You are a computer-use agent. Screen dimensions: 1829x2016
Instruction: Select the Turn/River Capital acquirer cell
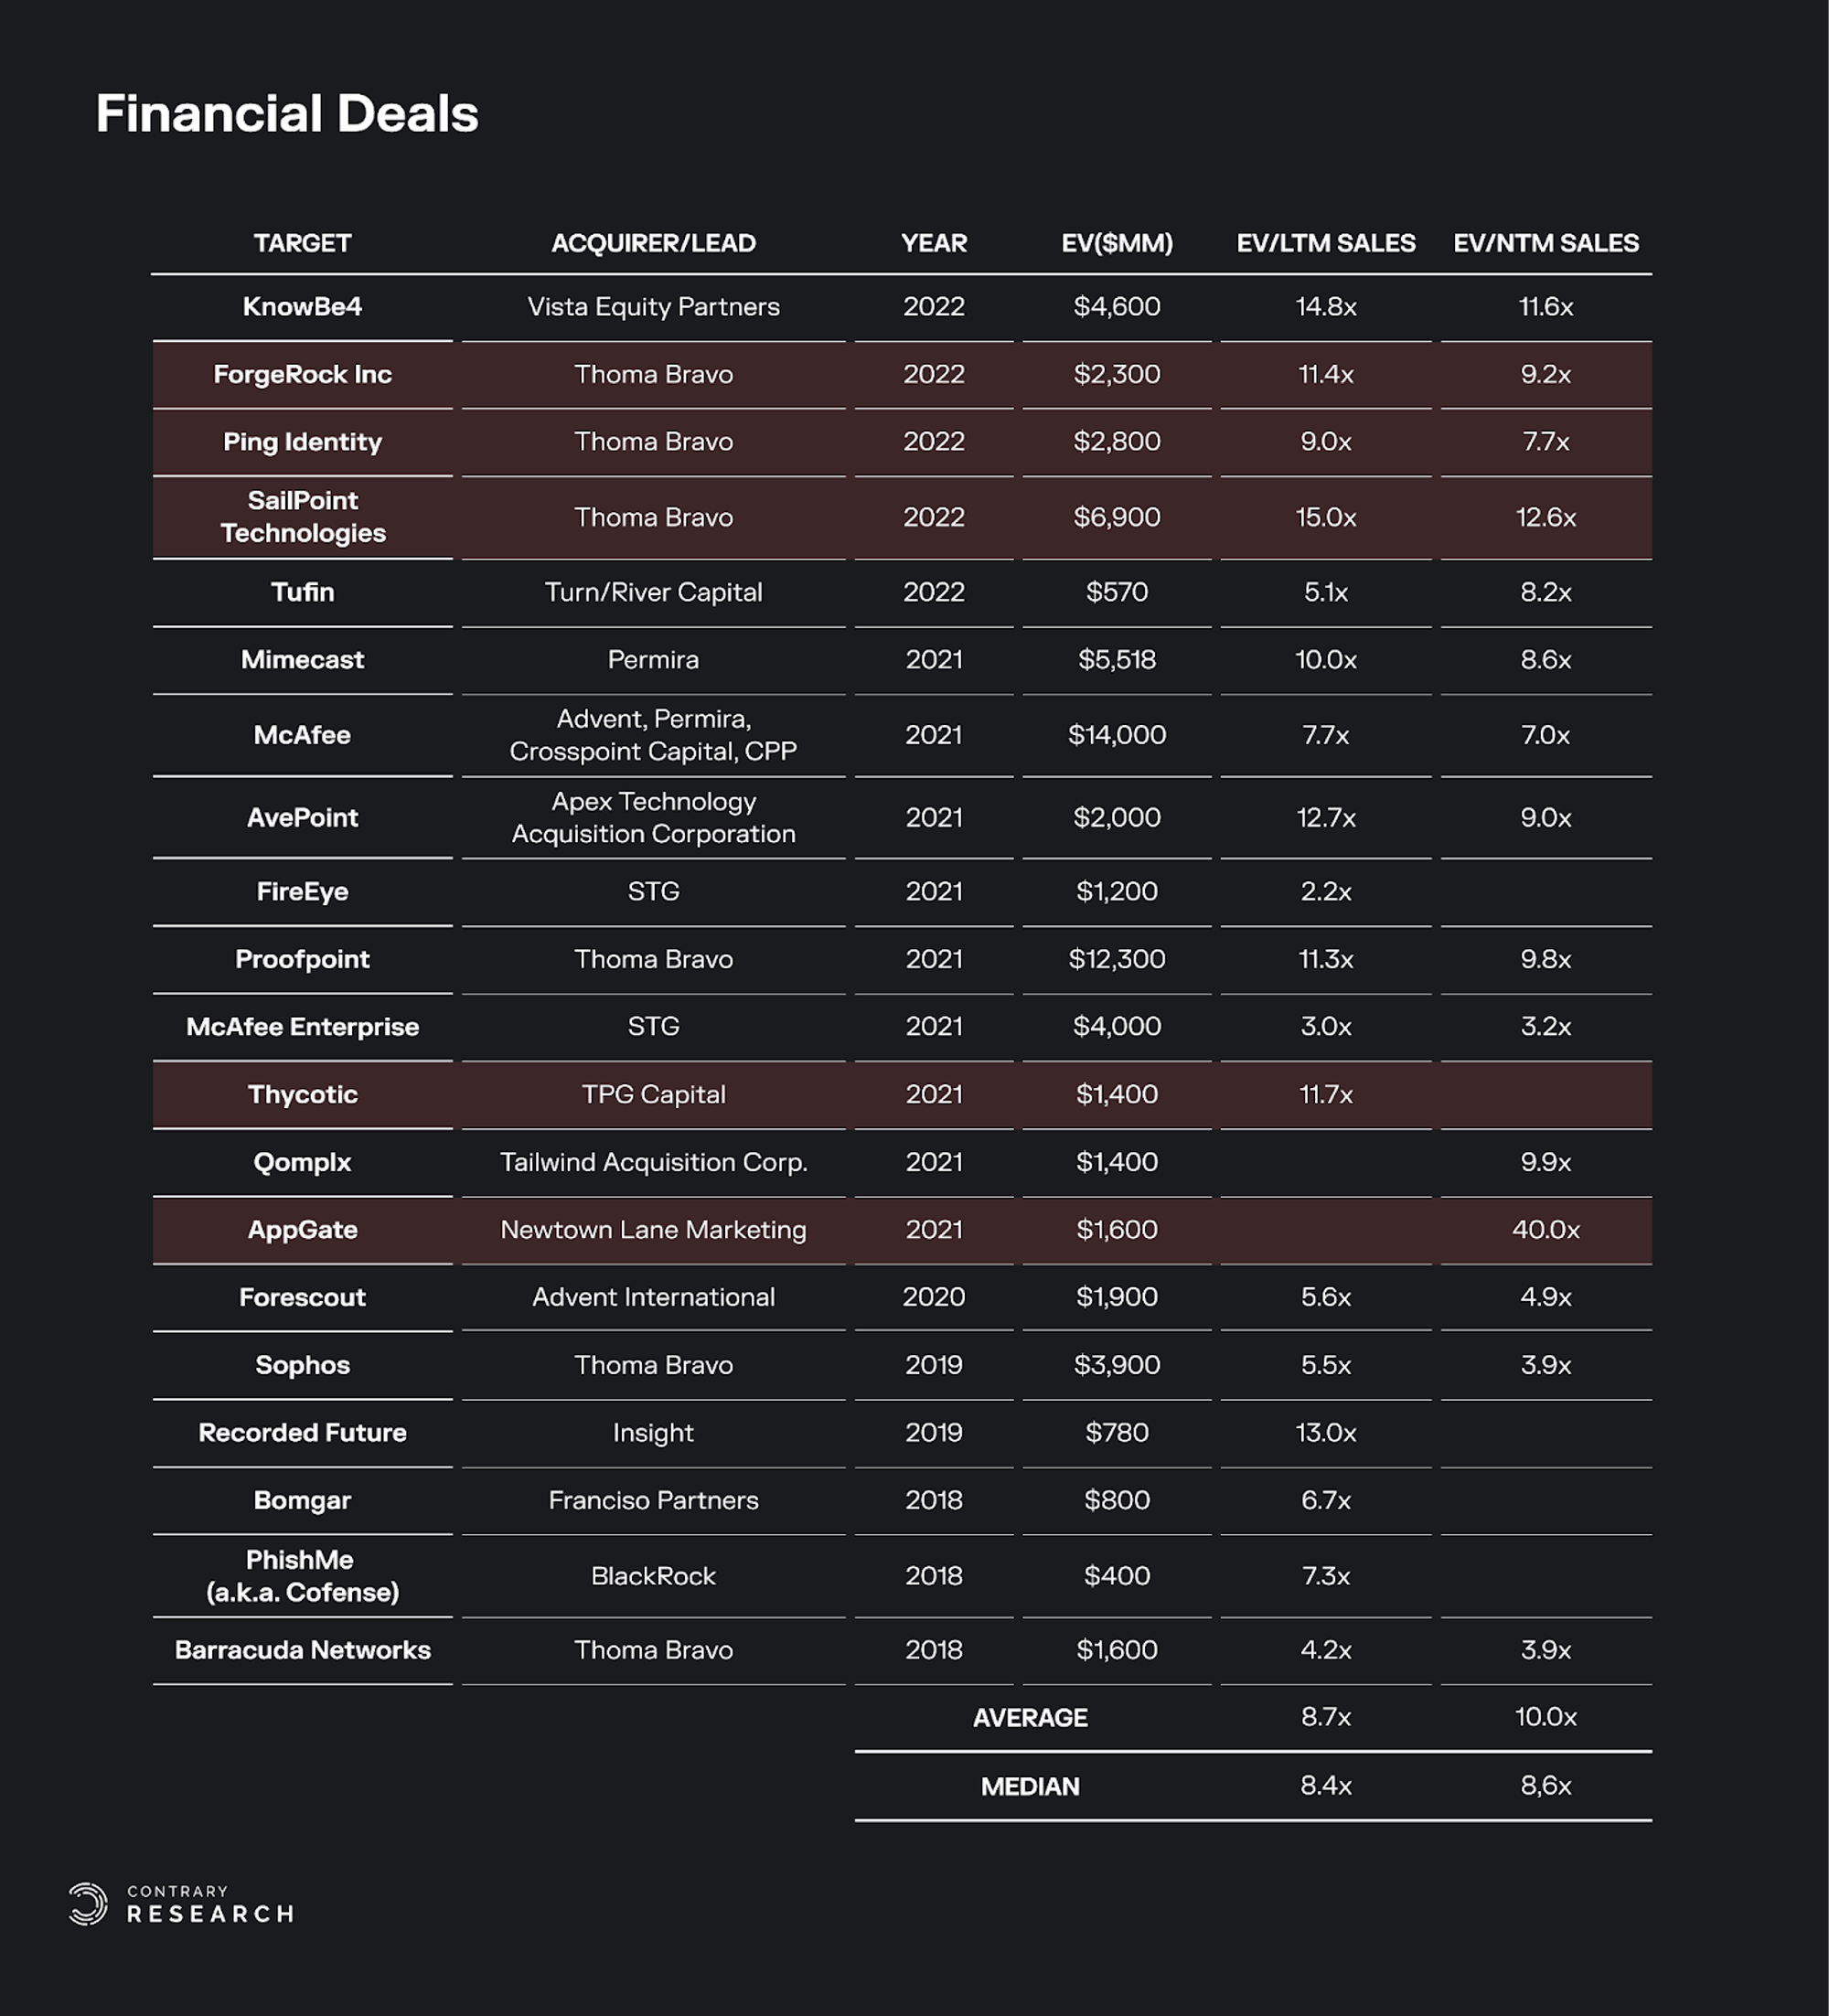[x=653, y=592]
